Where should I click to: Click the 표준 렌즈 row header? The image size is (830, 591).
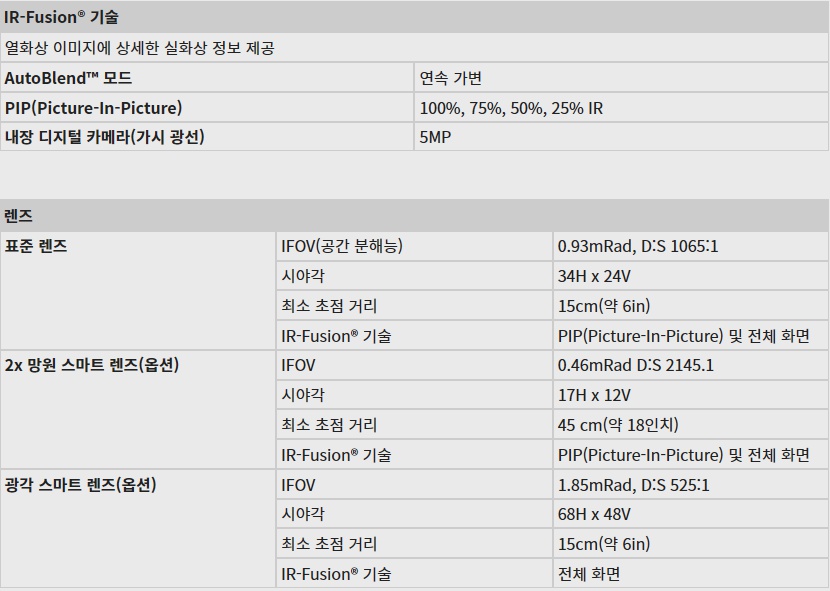point(36,246)
